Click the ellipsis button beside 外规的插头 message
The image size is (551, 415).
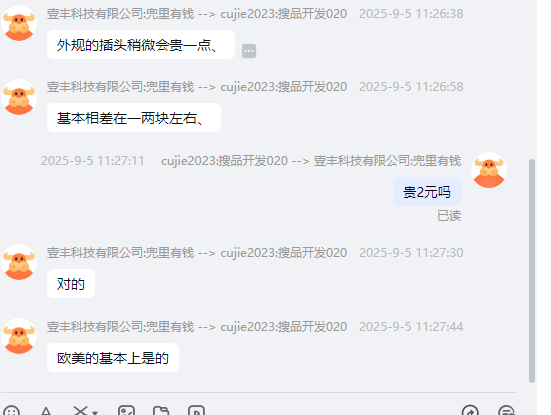coord(249,51)
